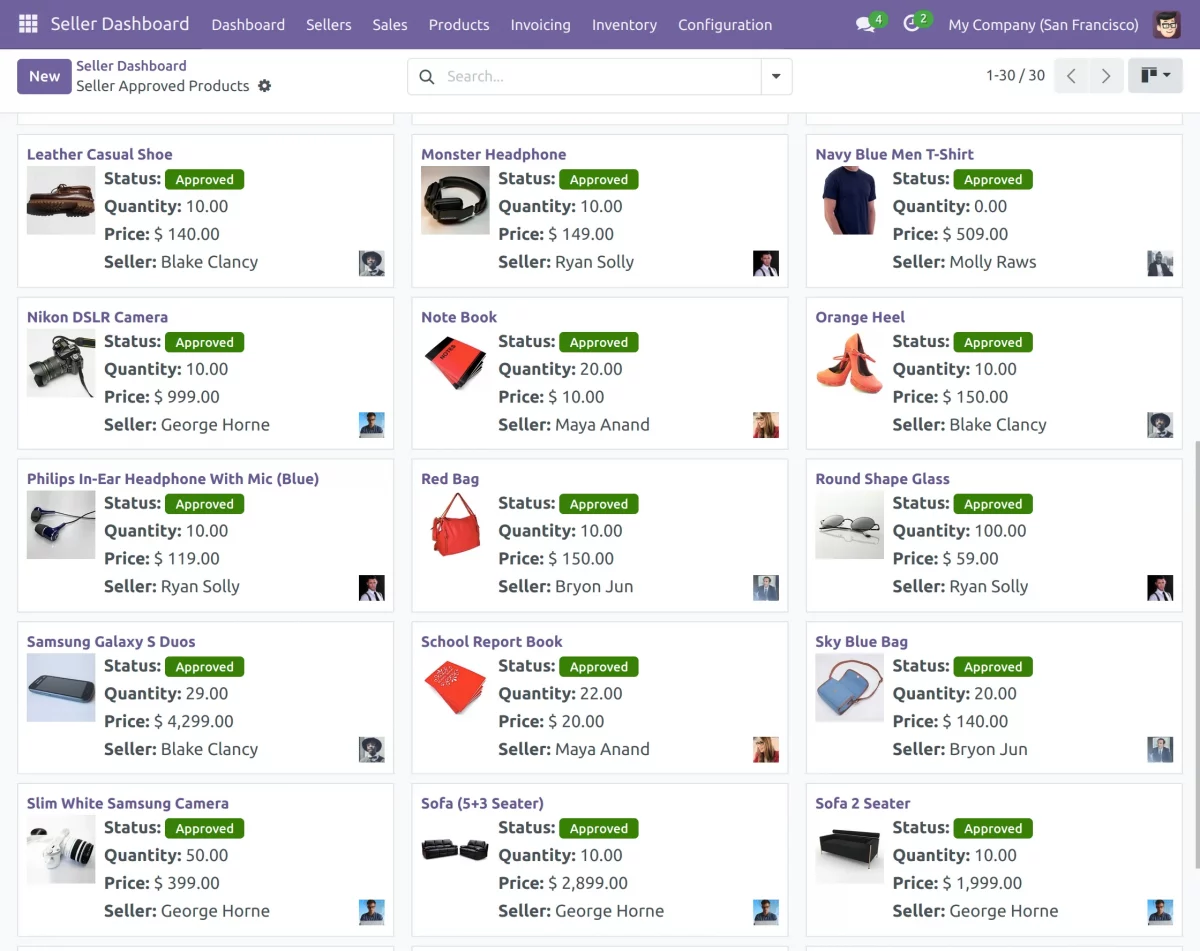Click Ryan Solly's avatar on Monster Headphone card
The image size is (1200, 951).
click(x=766, y=263)
